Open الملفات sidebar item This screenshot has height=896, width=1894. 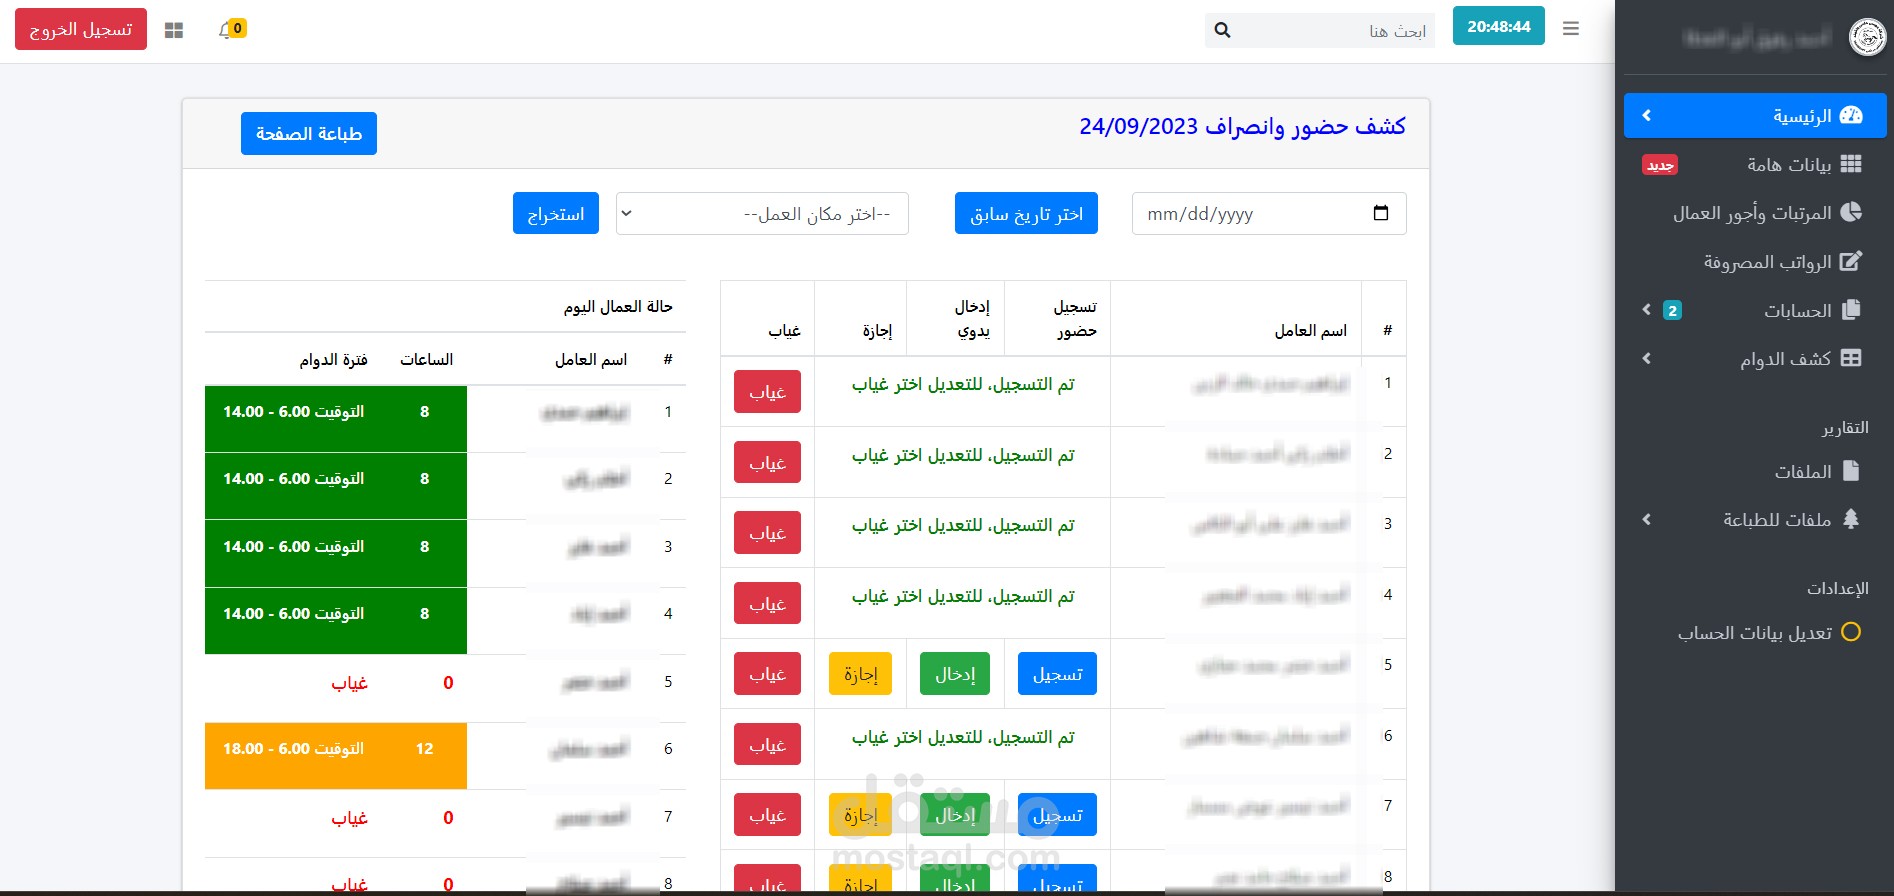[x=1755, y=471]
